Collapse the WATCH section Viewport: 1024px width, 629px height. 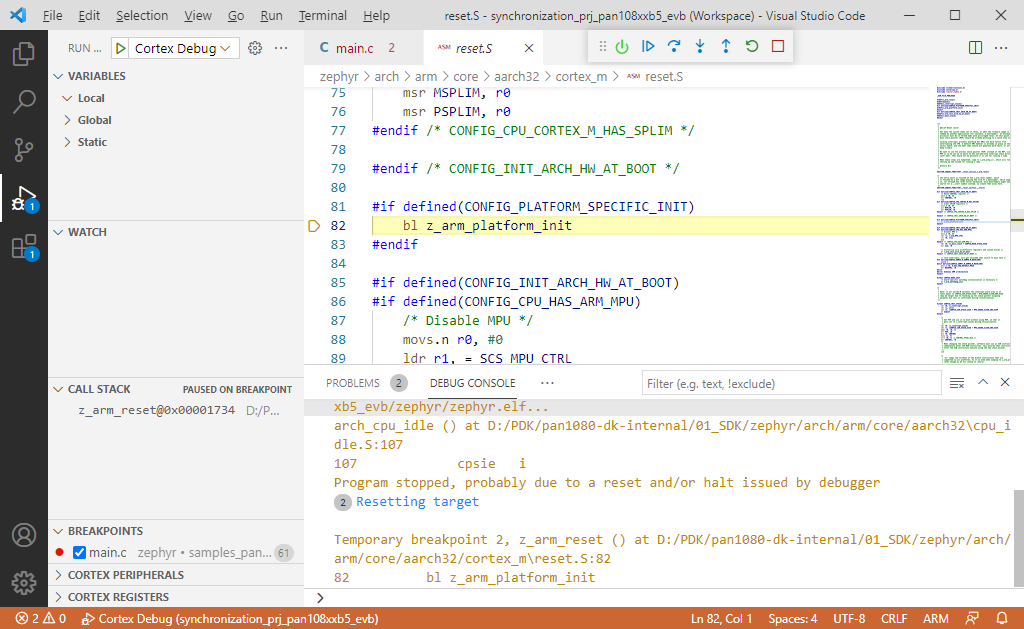80,232
